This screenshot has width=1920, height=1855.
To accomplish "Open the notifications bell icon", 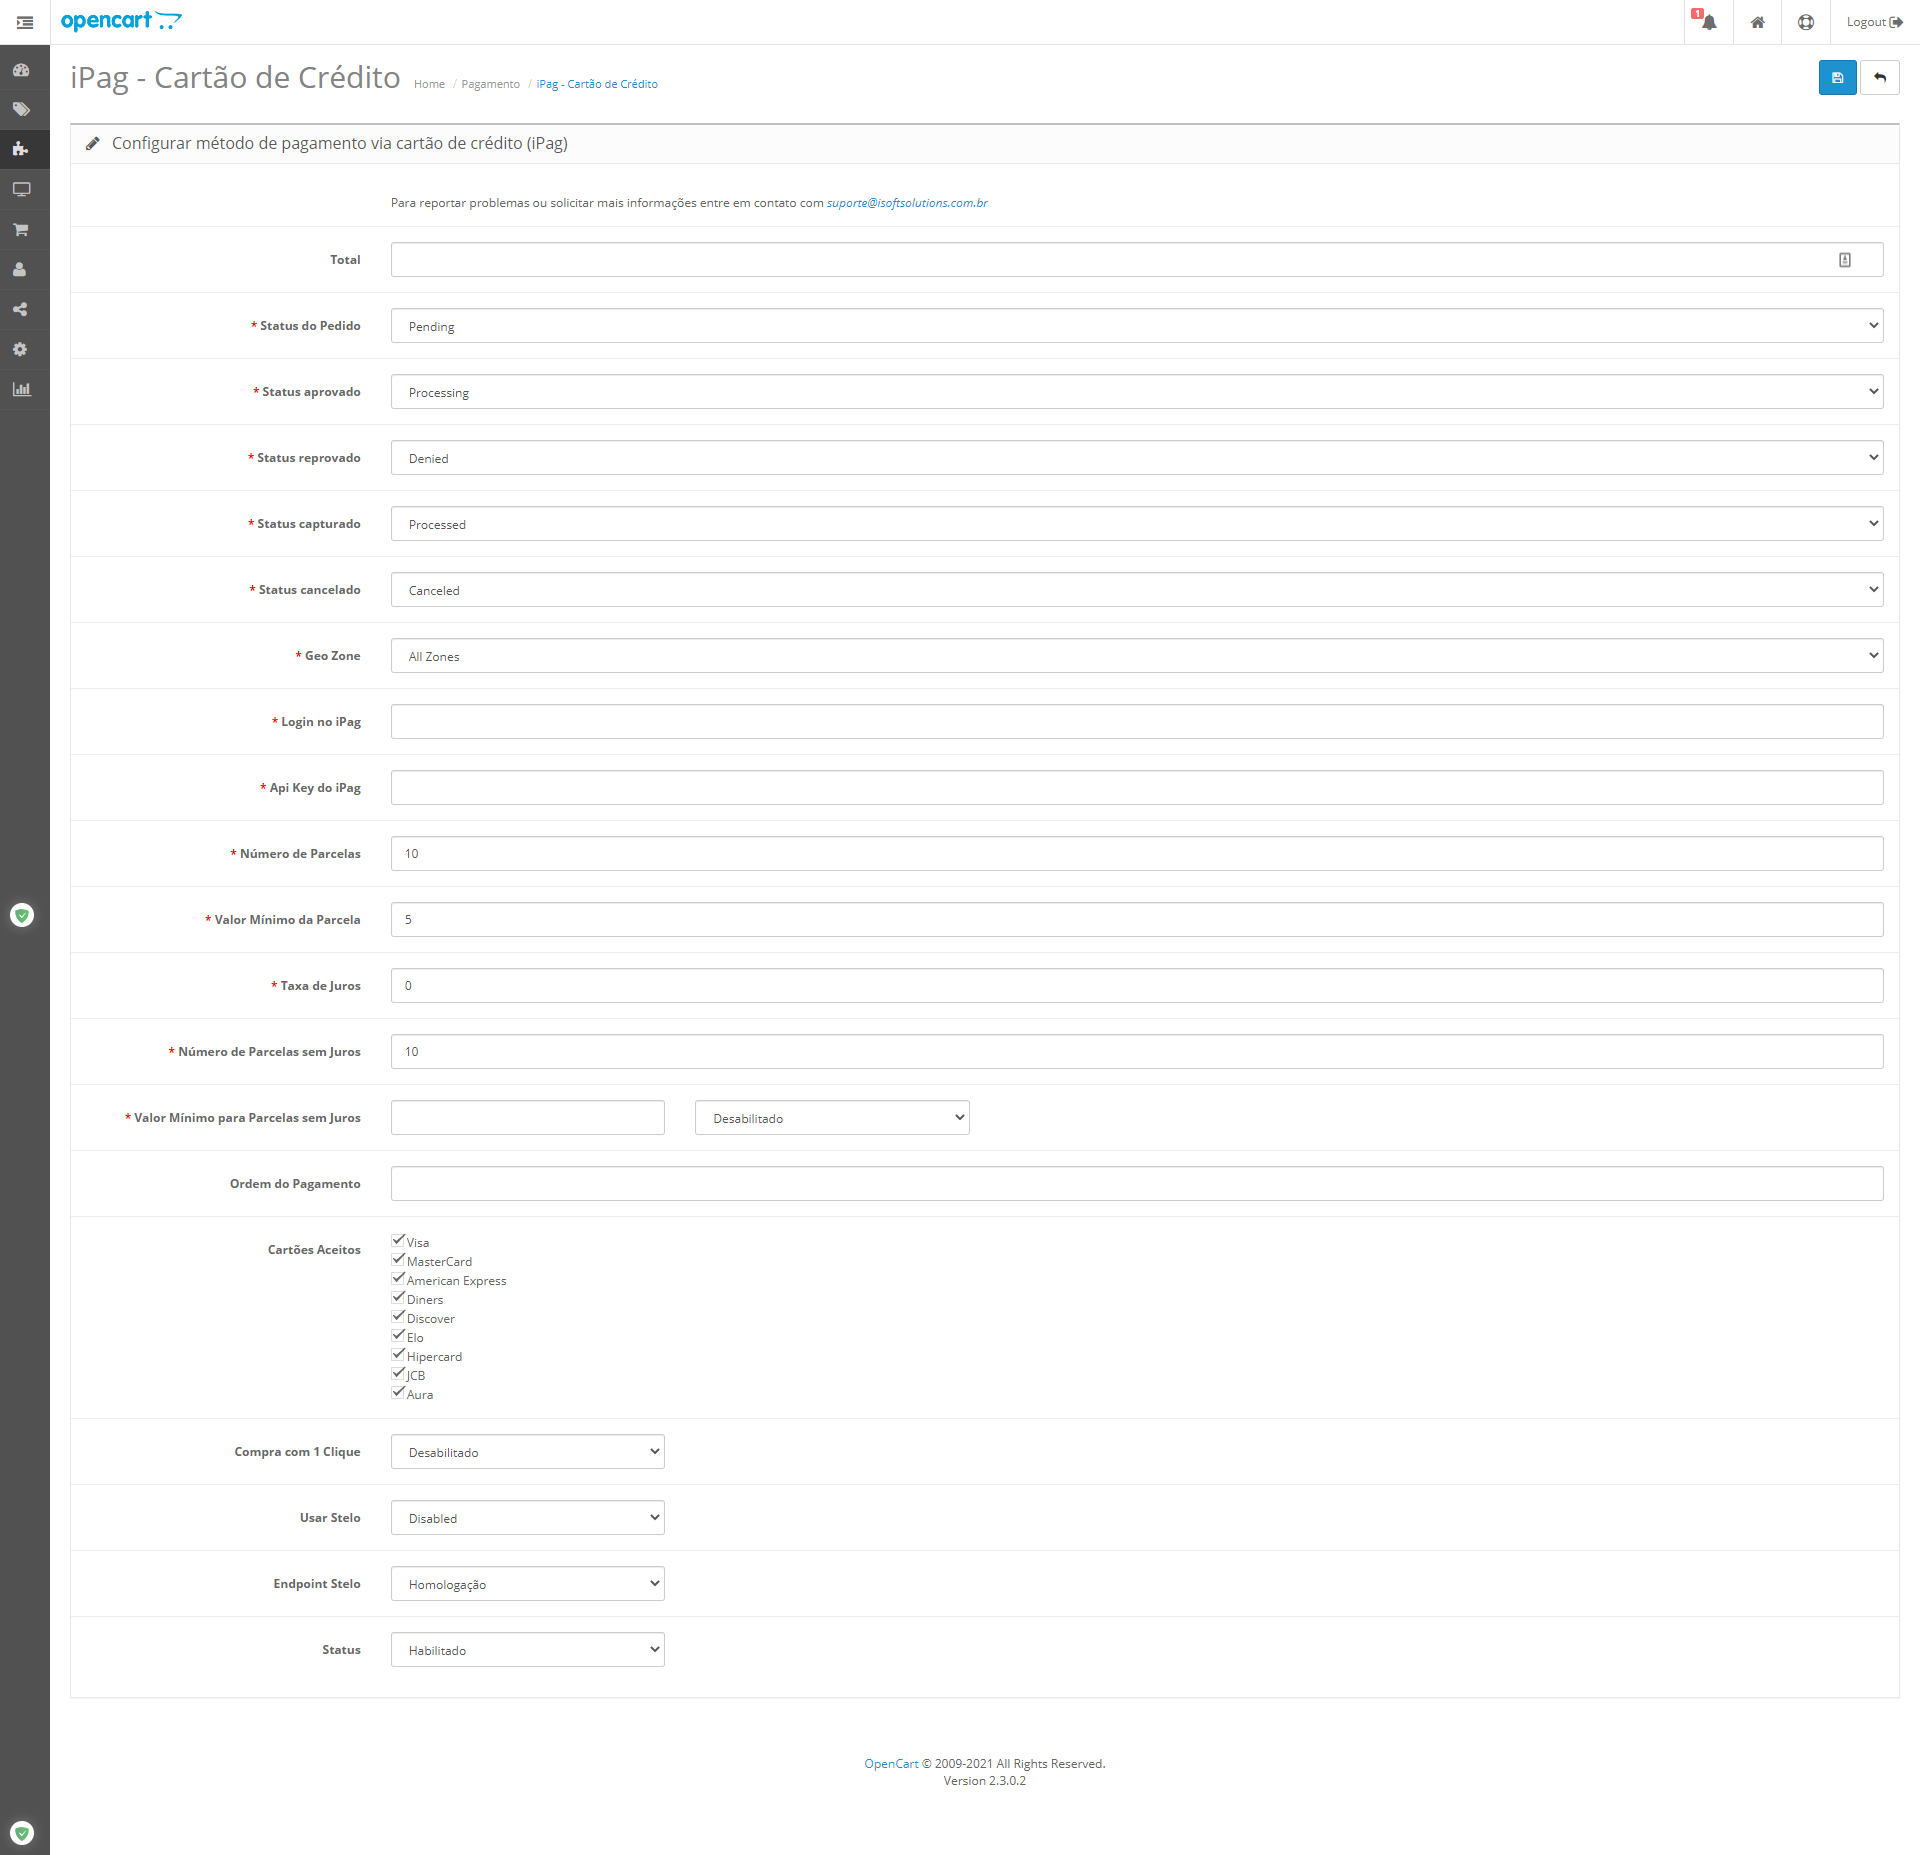I will pyautogui.click(x=1708, y=22).
